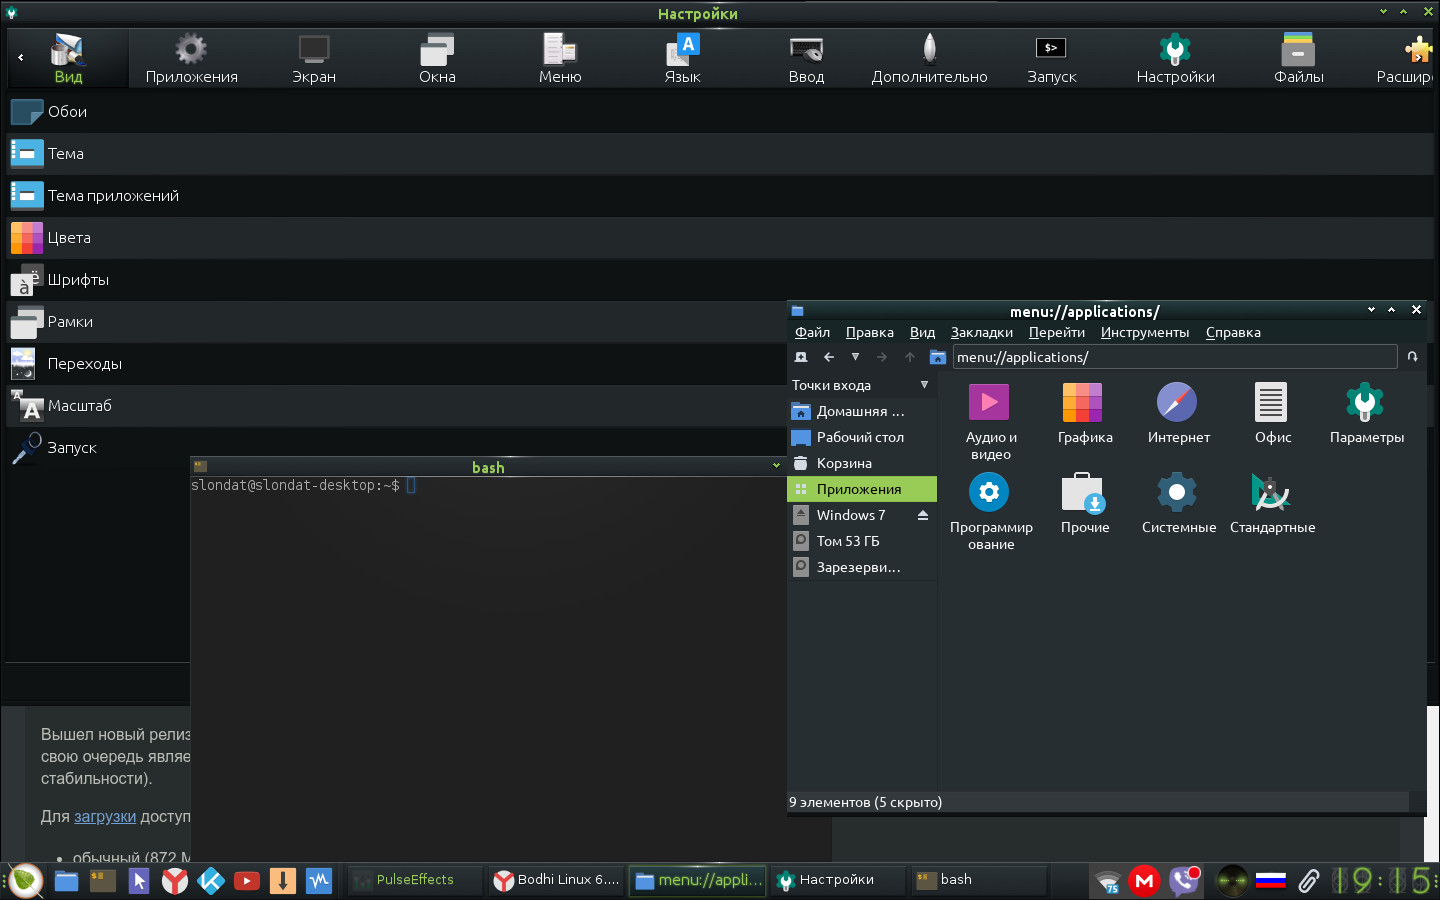Screen dimensions: 1440x900
Task: Open the Файлы settings category
Action: tap(1298, 58)
